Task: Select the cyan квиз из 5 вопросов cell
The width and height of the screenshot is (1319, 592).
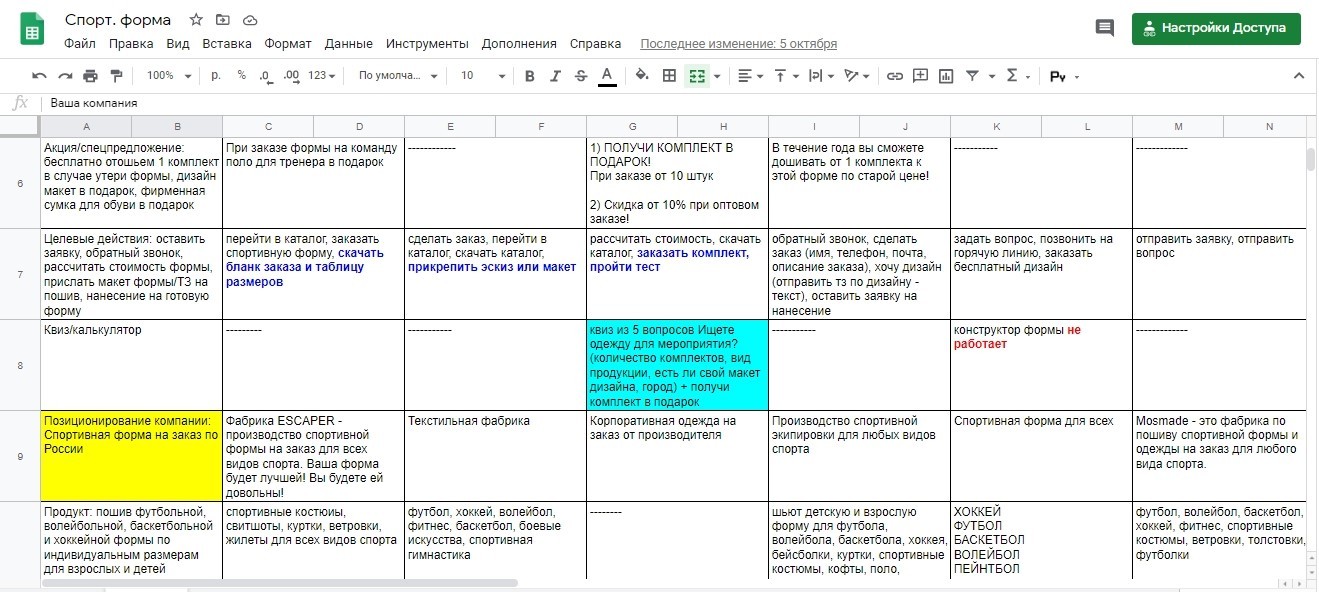Action: click(677, 365)
